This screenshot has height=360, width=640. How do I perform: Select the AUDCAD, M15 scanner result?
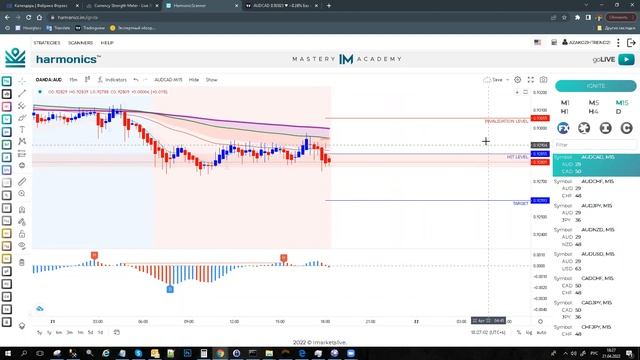pyautogui.click(x=596, y=164)
